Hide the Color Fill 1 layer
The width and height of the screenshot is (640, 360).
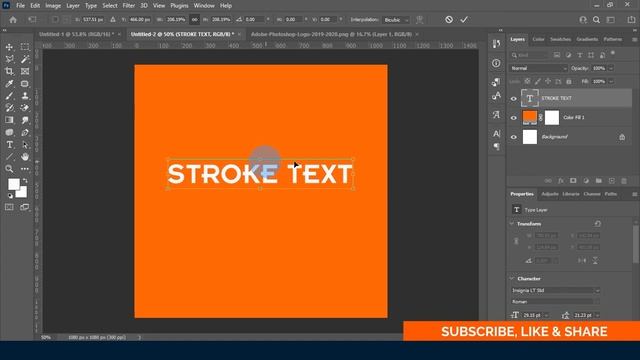(x=513, y=118)
